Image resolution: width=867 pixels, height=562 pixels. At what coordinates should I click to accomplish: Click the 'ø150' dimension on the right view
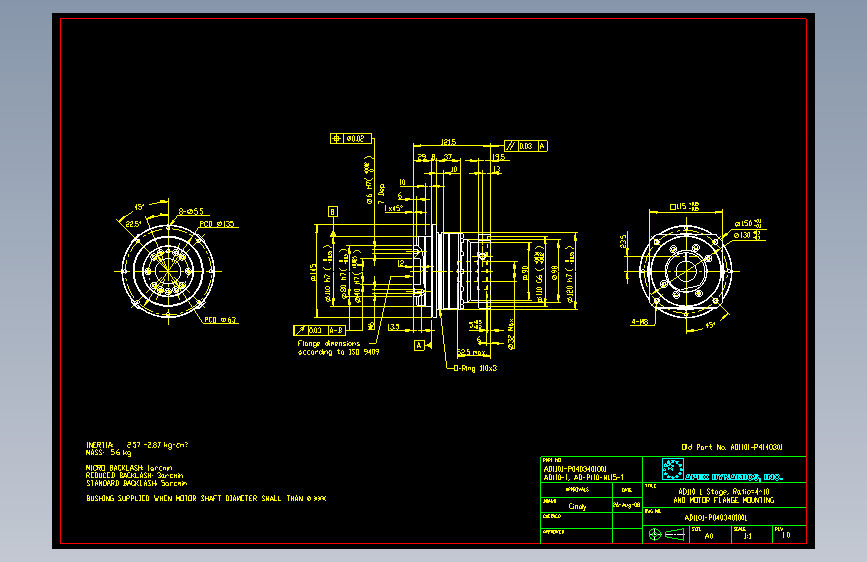point(748,223)
